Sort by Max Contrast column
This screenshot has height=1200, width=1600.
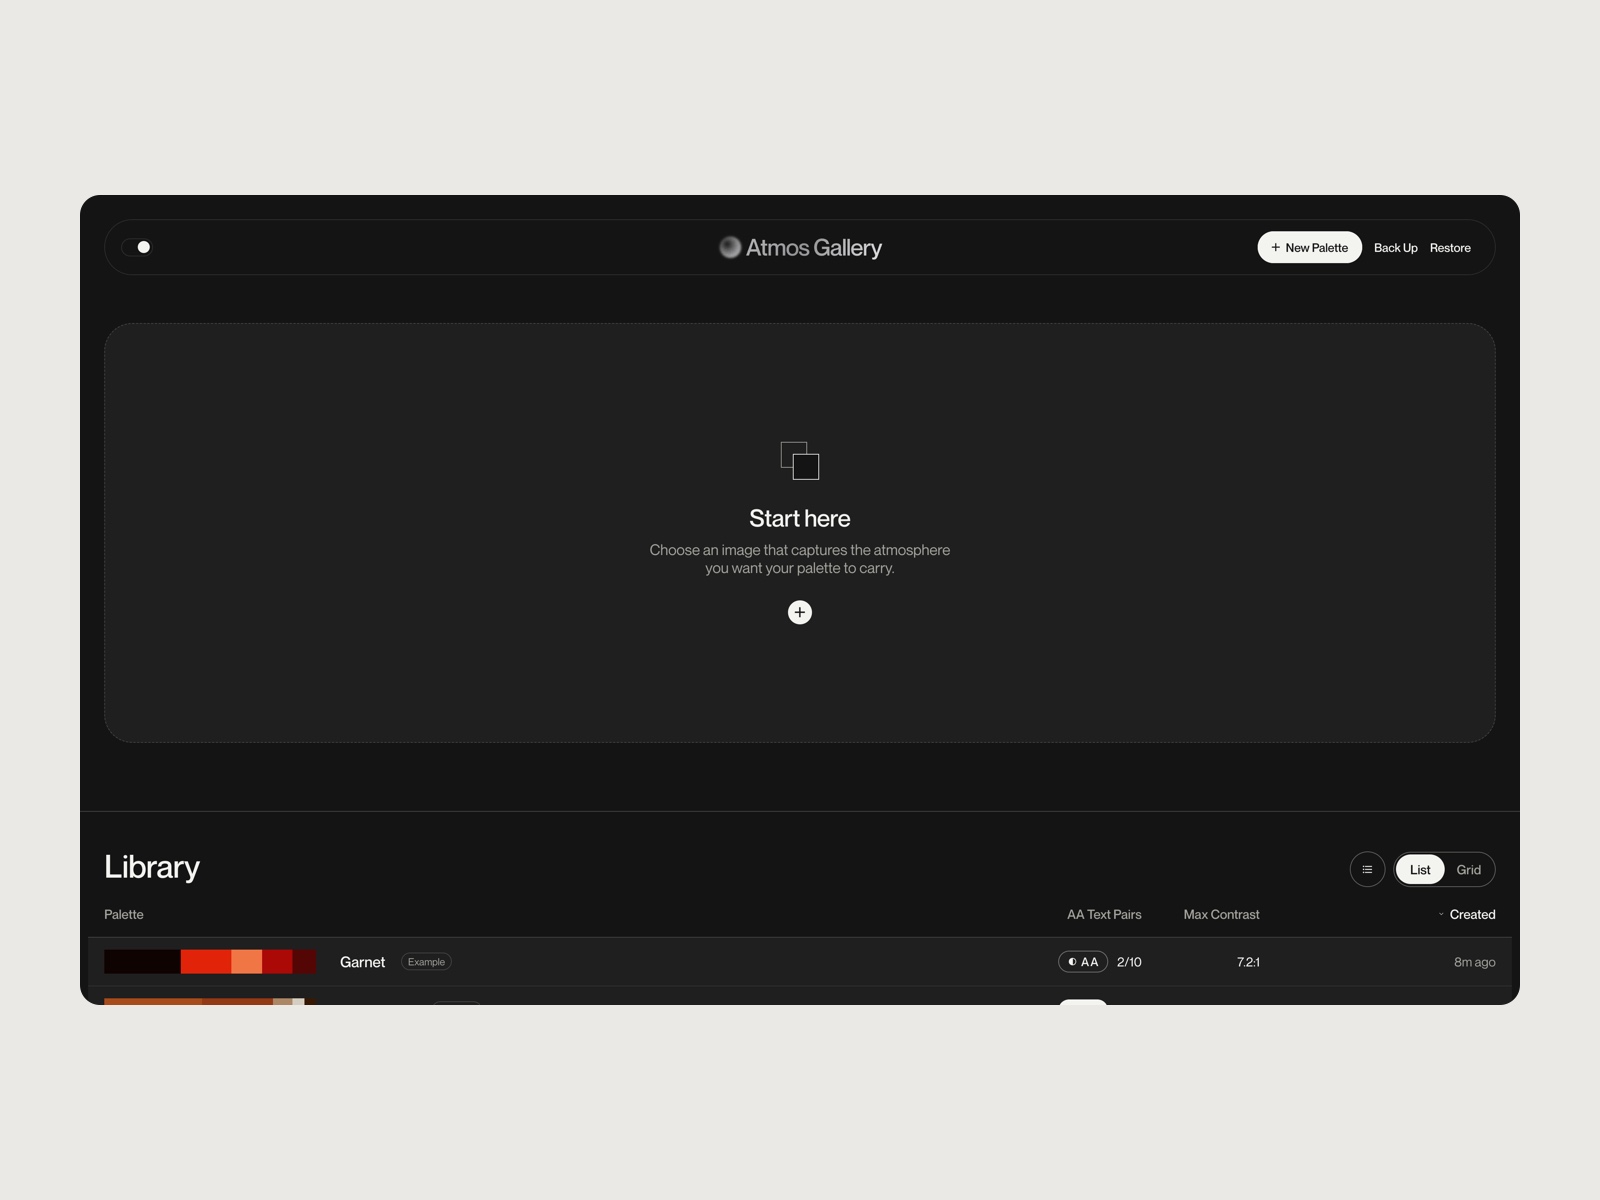(1221, 915)
